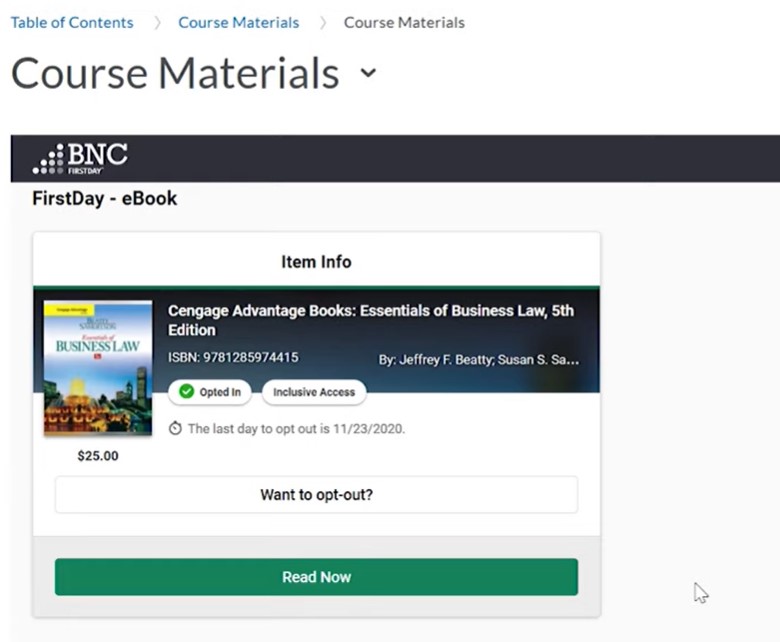Click the Opted In status label
The width and height of the screenshot is (780, 642).
(x=219, y=392)
